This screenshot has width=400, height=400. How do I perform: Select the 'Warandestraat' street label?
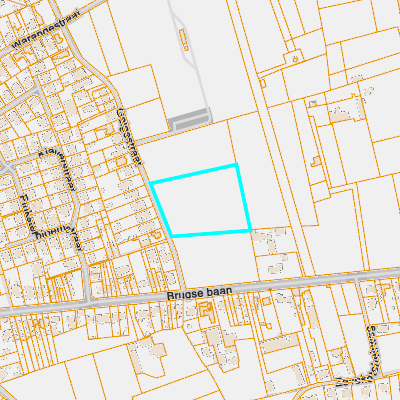point(47,30)
